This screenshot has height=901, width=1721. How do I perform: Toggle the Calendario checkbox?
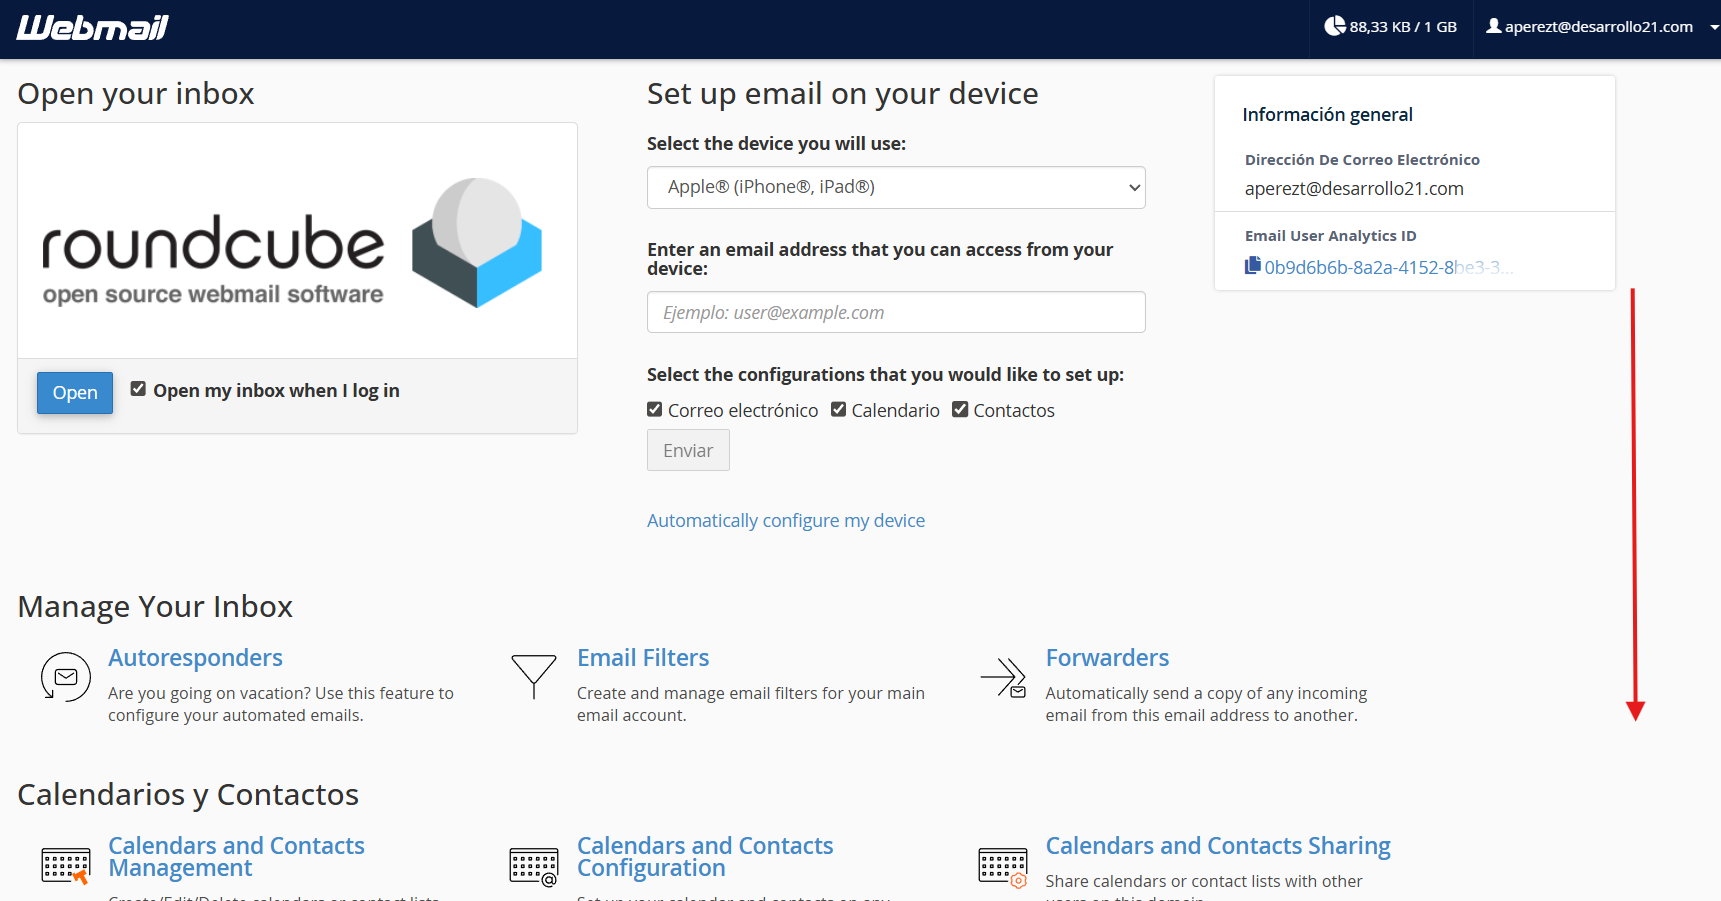click(839, 409)
